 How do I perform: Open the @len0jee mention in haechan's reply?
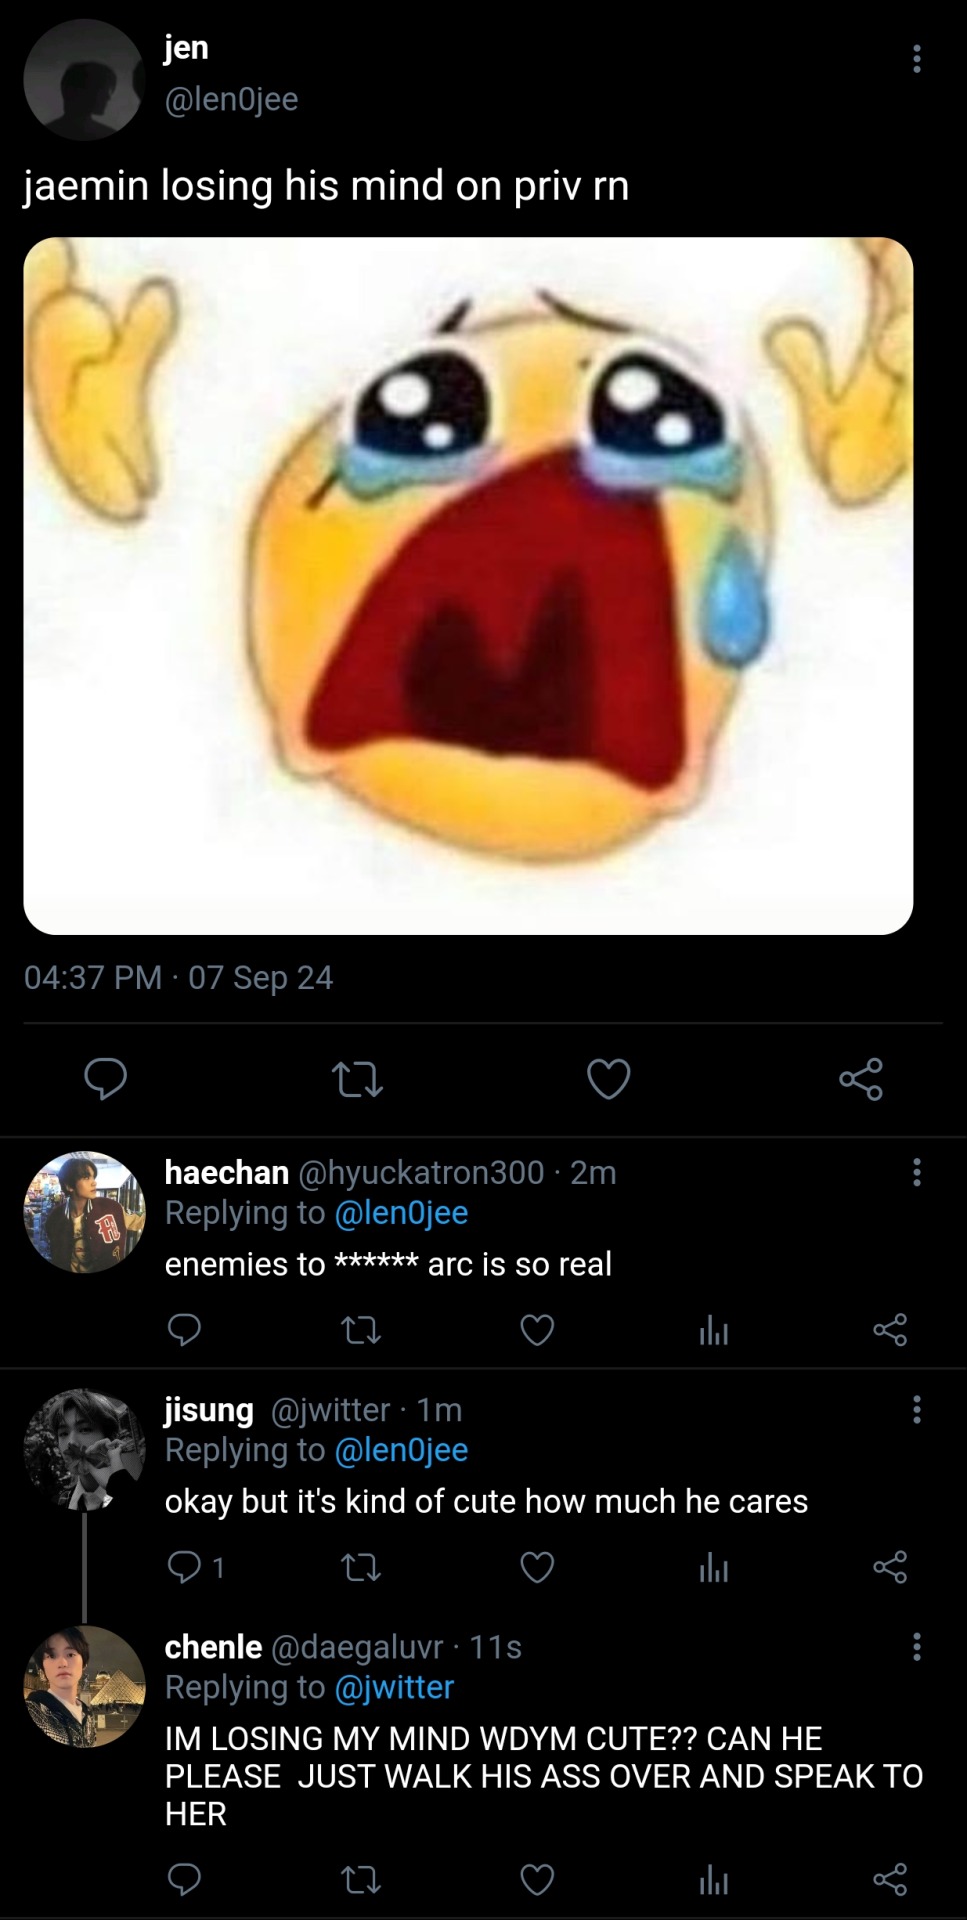401,1213
